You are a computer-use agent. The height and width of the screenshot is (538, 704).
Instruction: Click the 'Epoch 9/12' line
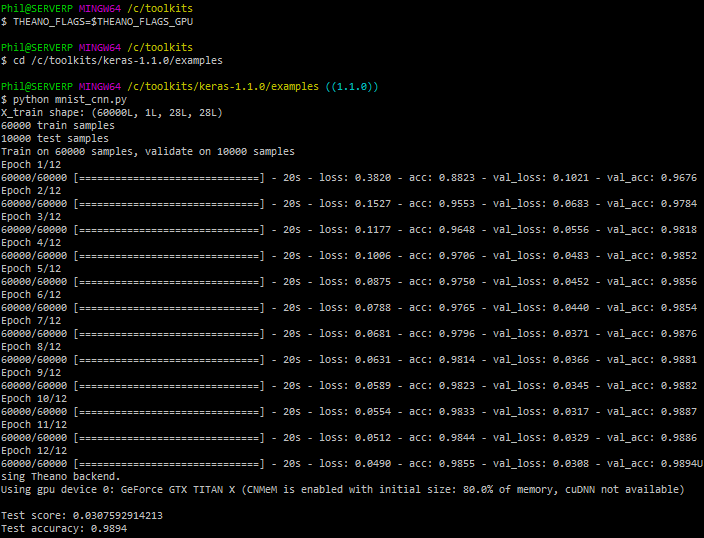[x=31, y=373]
